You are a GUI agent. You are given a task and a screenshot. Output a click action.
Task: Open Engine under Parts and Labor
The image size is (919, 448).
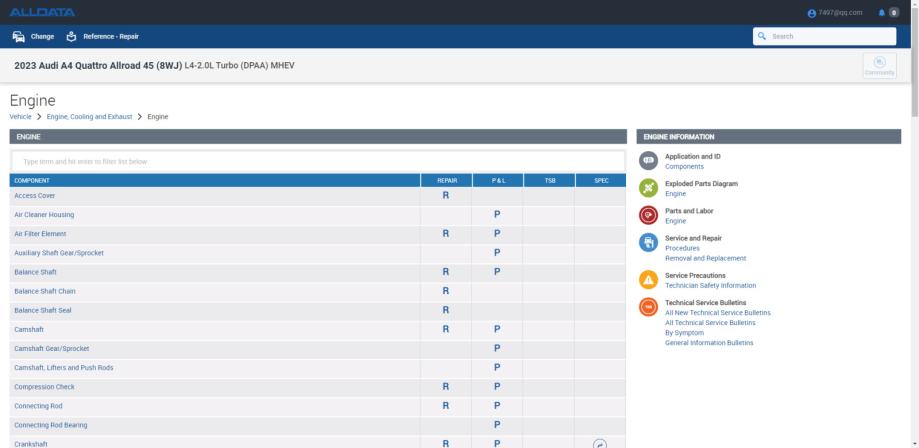[x=675, y=221]
